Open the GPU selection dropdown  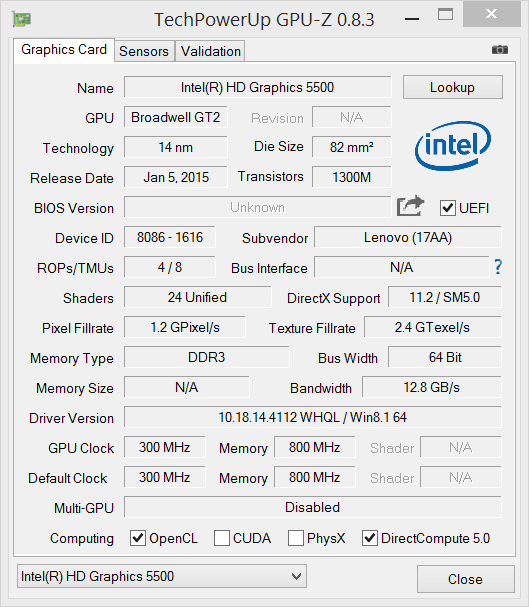[162, 576]
